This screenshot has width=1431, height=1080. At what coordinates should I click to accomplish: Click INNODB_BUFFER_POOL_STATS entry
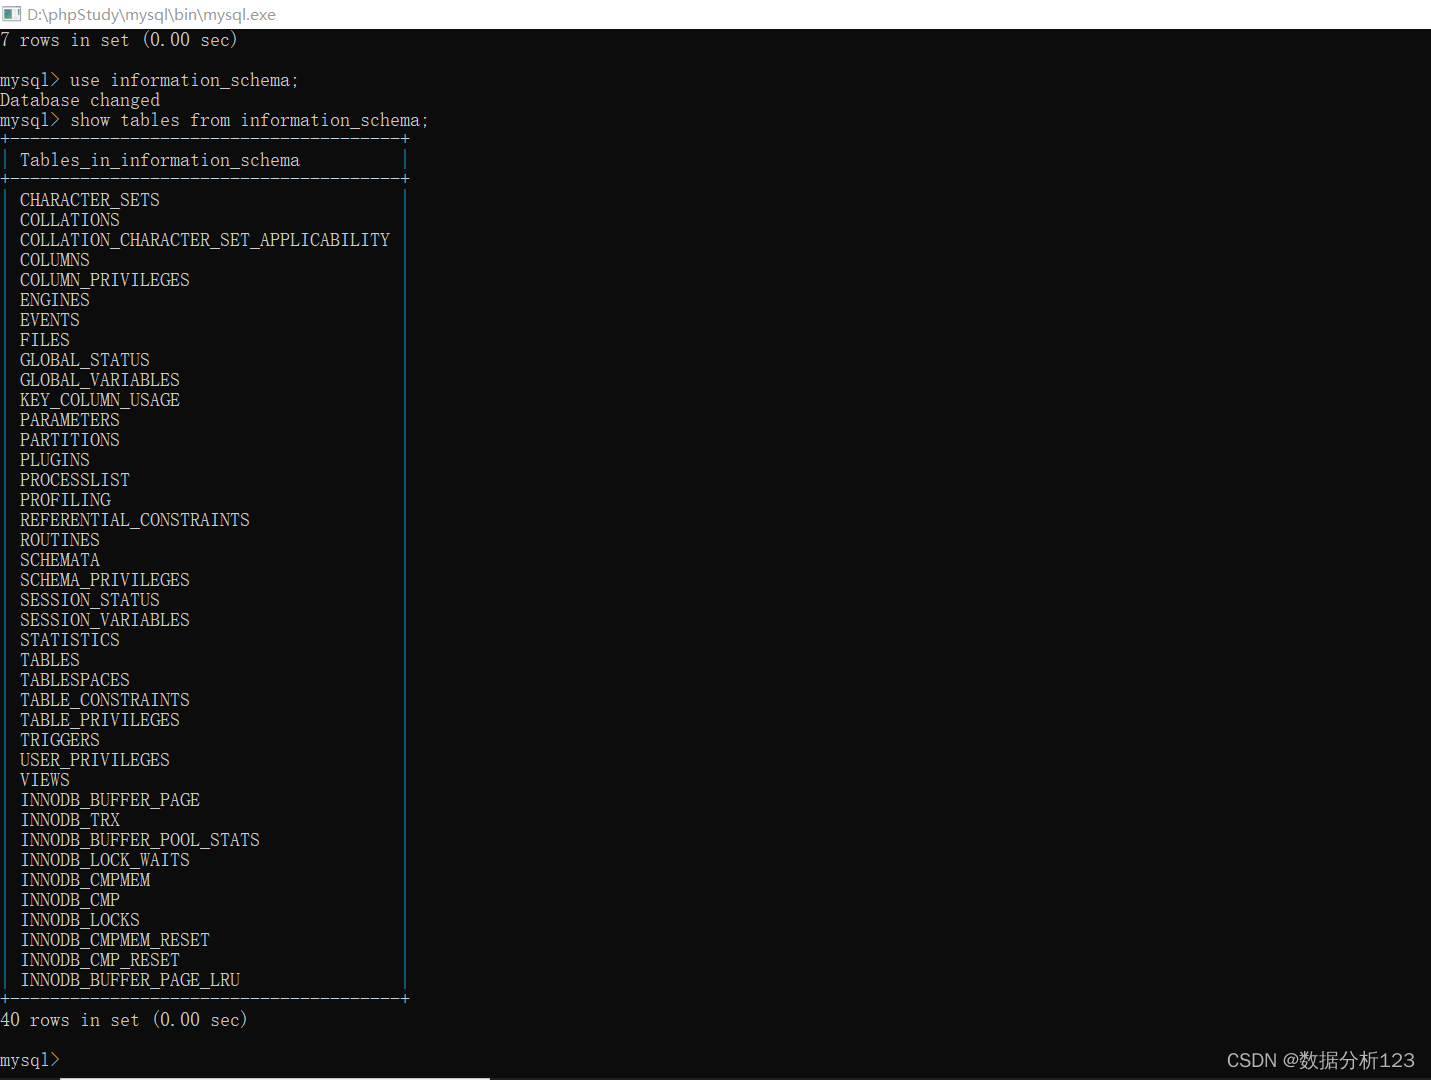(140, 840)
